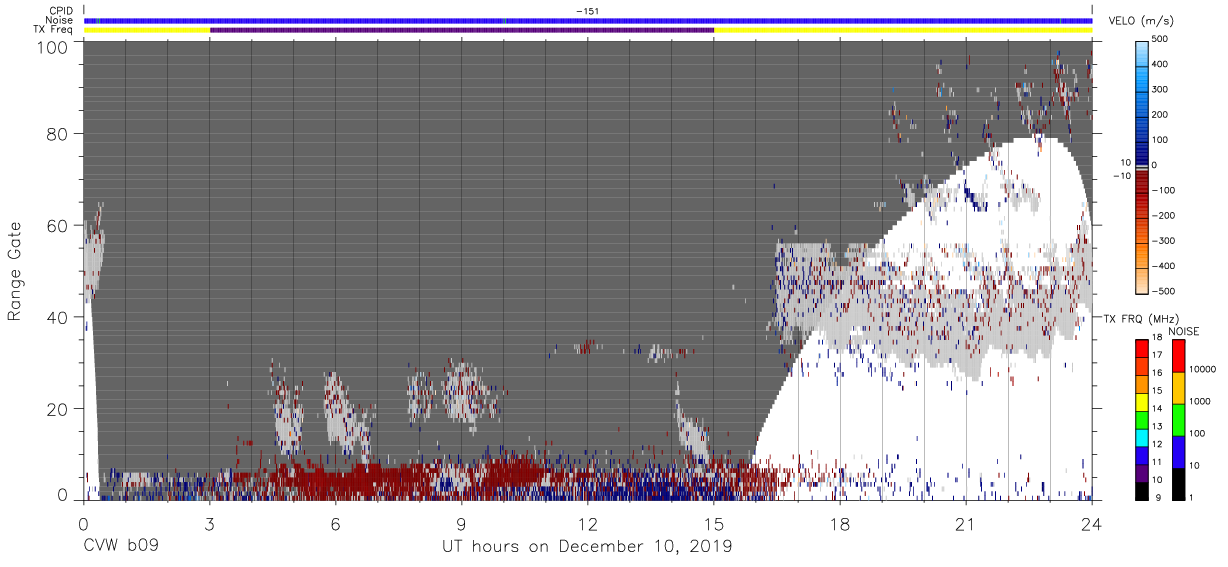Click the "NOISE" legend title
The width and height of the screenshot is (1228, 567).
click(x=1182, y=331)
